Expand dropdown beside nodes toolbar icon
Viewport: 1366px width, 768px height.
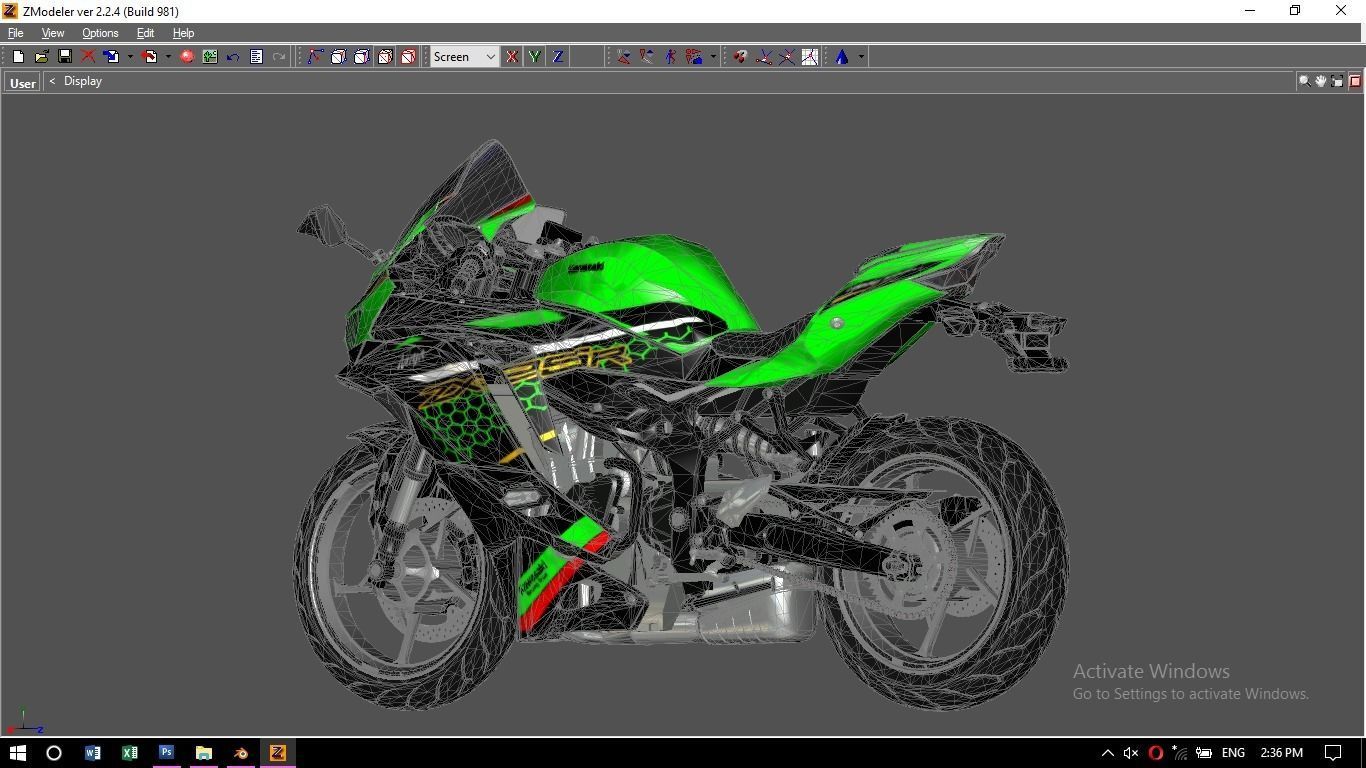coord(713,57)
